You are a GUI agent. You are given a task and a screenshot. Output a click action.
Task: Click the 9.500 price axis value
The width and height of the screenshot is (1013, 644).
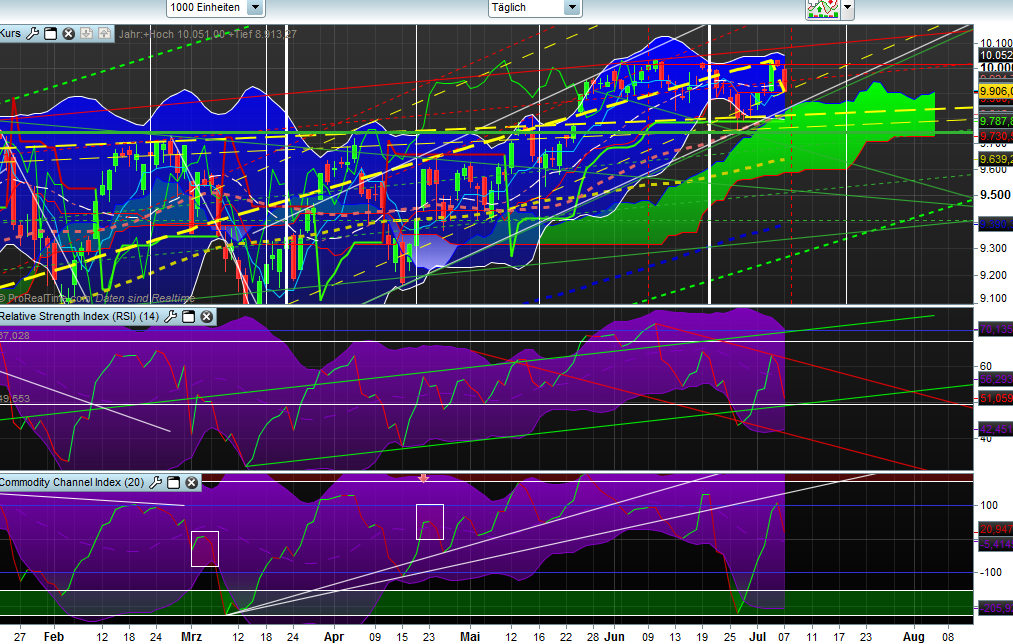pyautogui.click(x=995, y=195)
